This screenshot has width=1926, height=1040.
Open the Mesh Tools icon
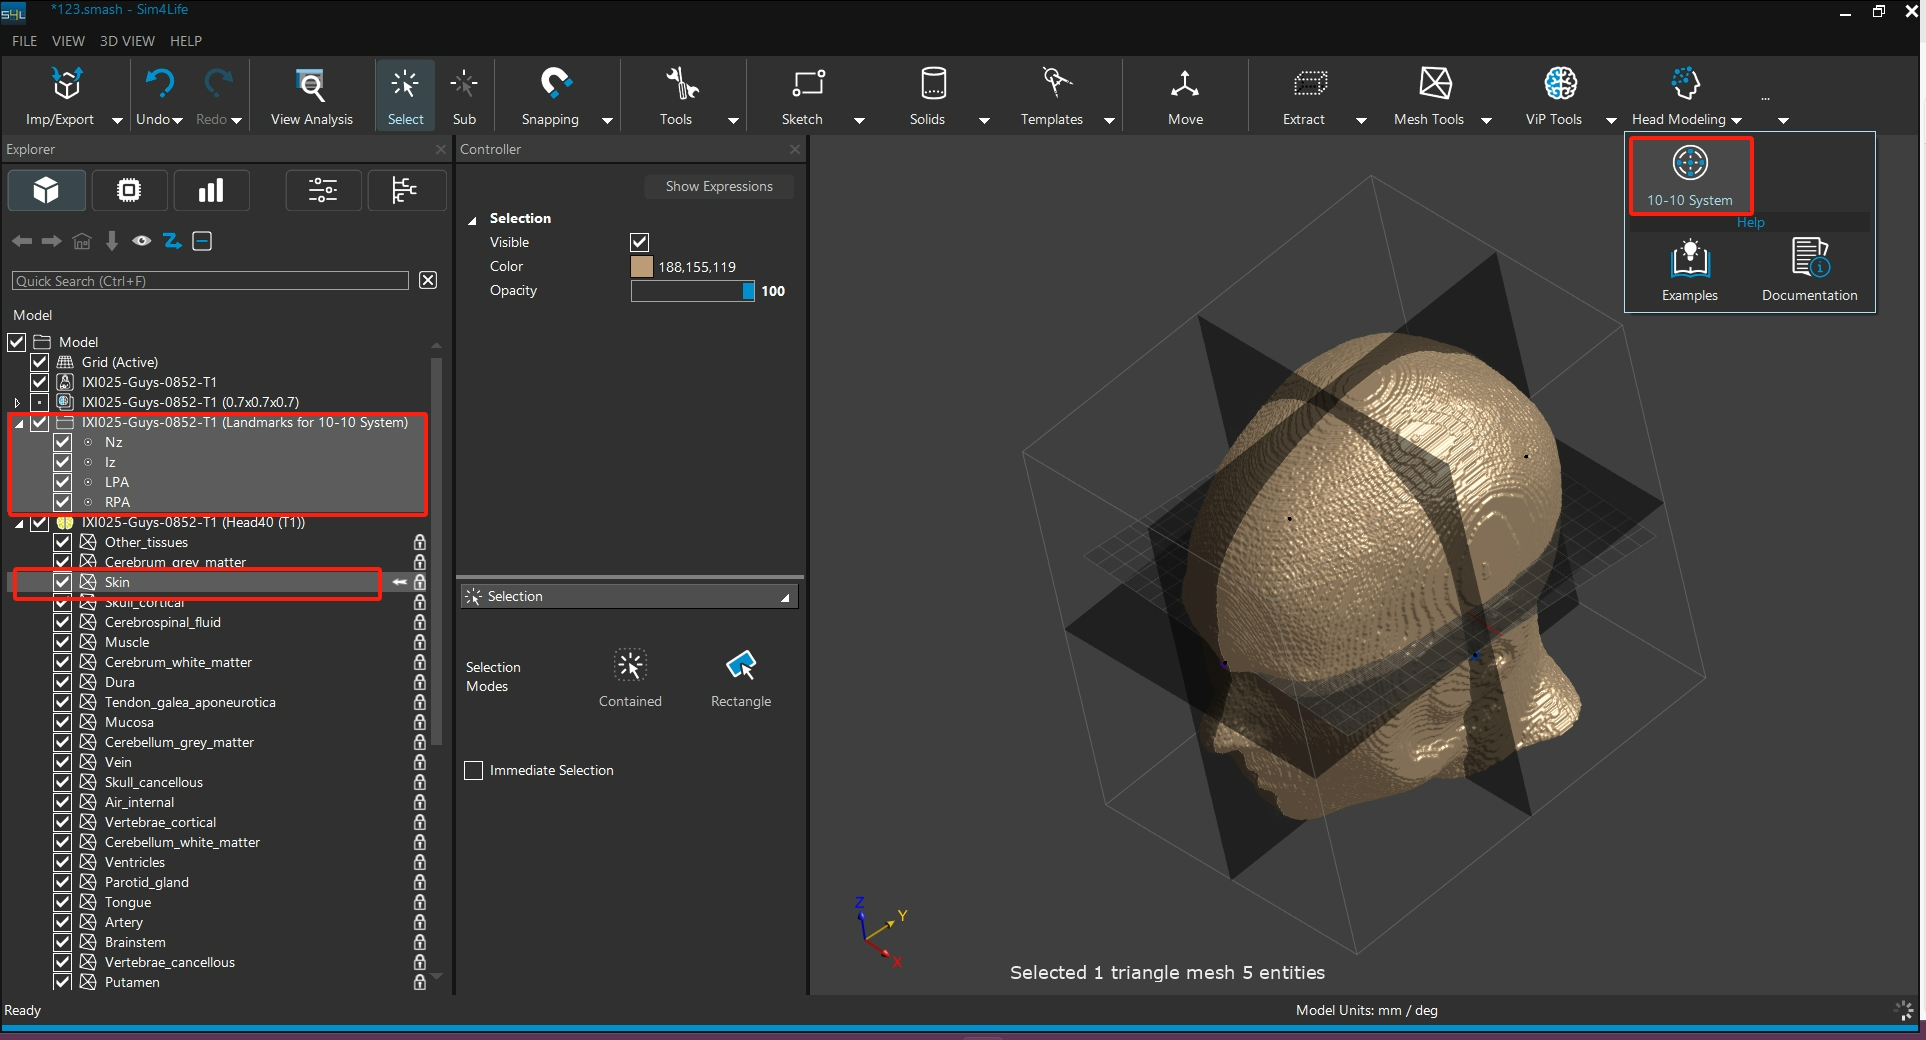click(x=1434, y=84)
